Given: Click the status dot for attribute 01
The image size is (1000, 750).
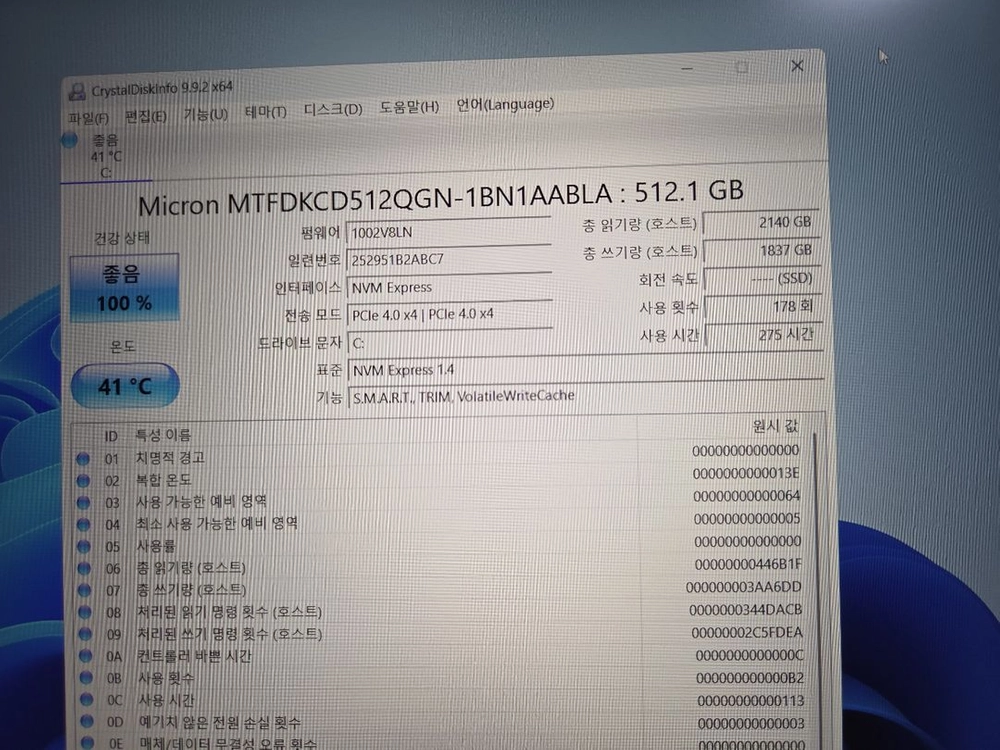Looking at the screenshot, I should tap(83, 459).
